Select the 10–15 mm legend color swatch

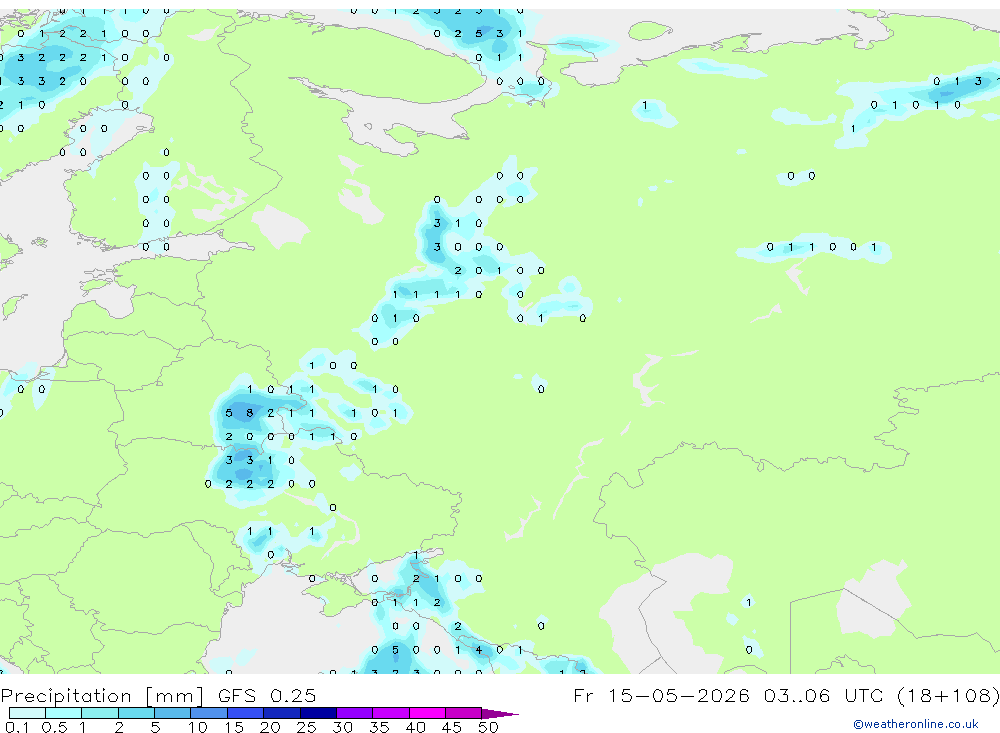[x=209, y=713]
